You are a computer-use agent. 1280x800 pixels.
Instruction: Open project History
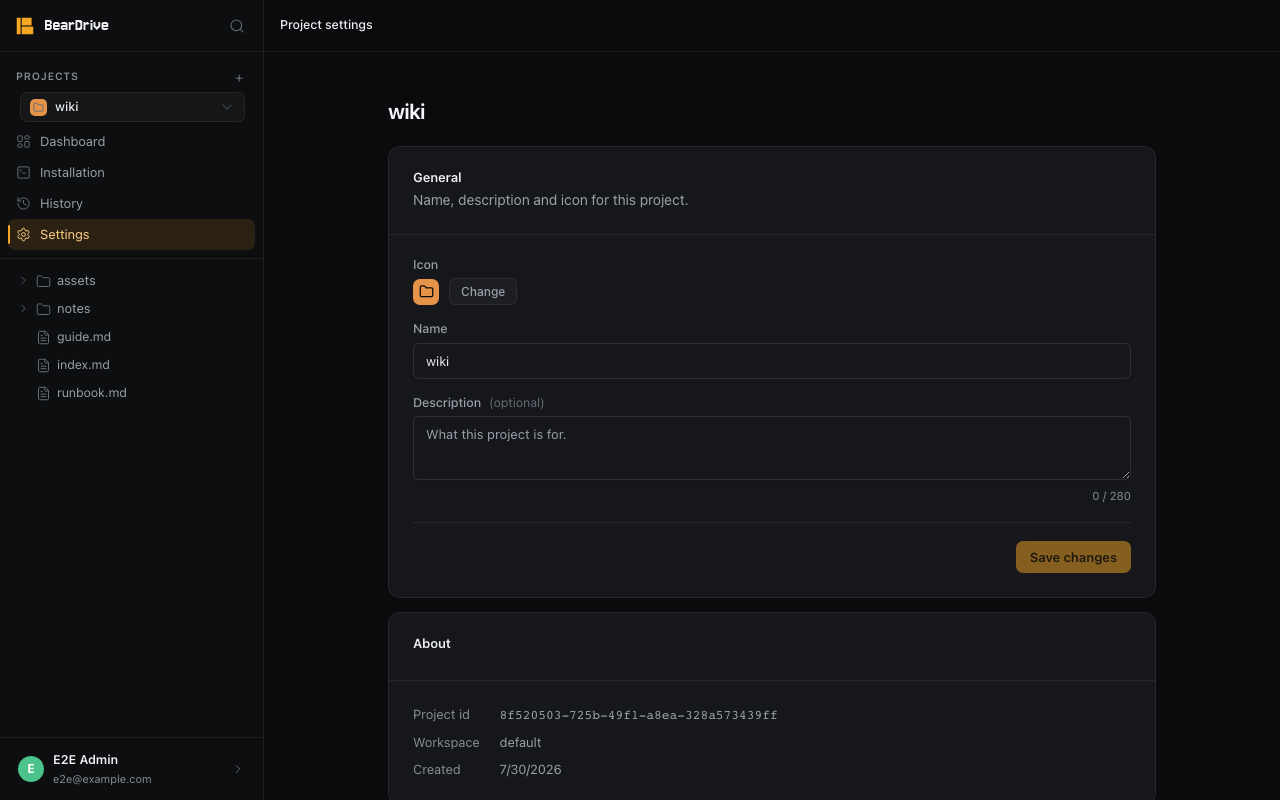click(x=131, y=204)
